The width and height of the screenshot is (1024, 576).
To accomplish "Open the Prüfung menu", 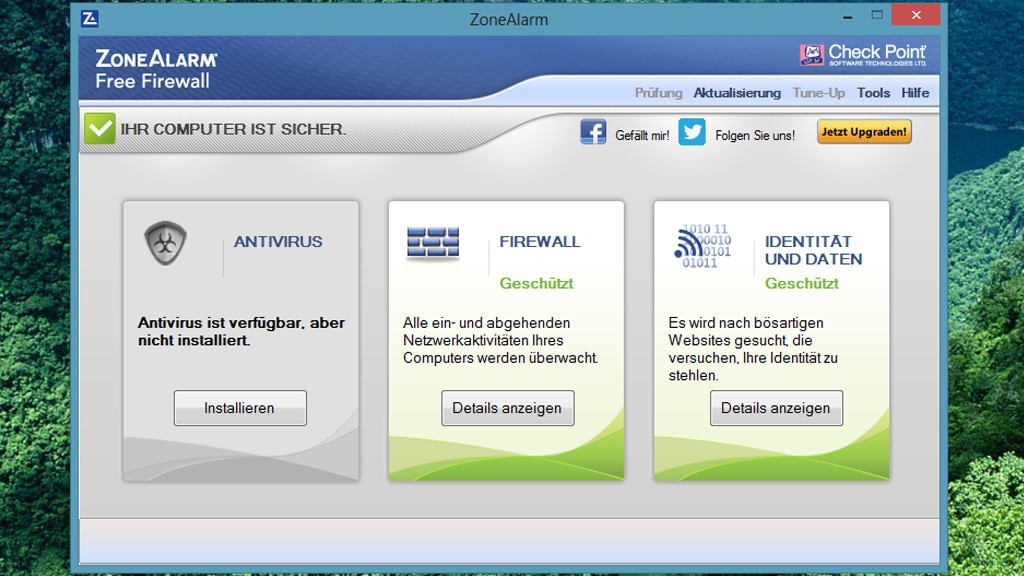I will click(x=658, y=93).
